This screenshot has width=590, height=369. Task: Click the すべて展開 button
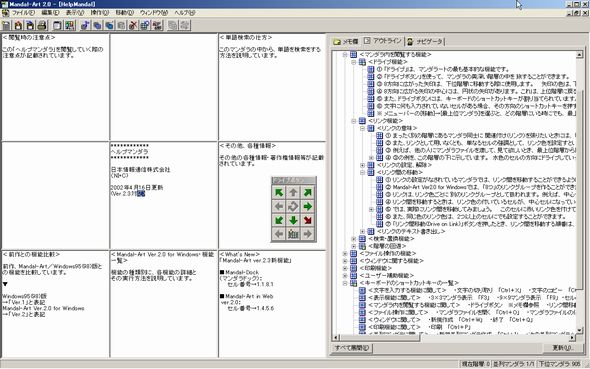(x=352, y=348)
